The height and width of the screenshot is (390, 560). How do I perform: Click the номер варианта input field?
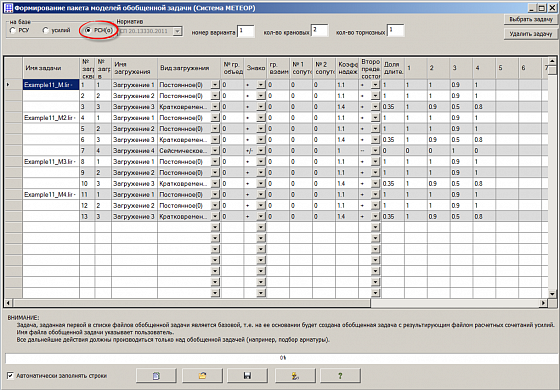[246, 31]
